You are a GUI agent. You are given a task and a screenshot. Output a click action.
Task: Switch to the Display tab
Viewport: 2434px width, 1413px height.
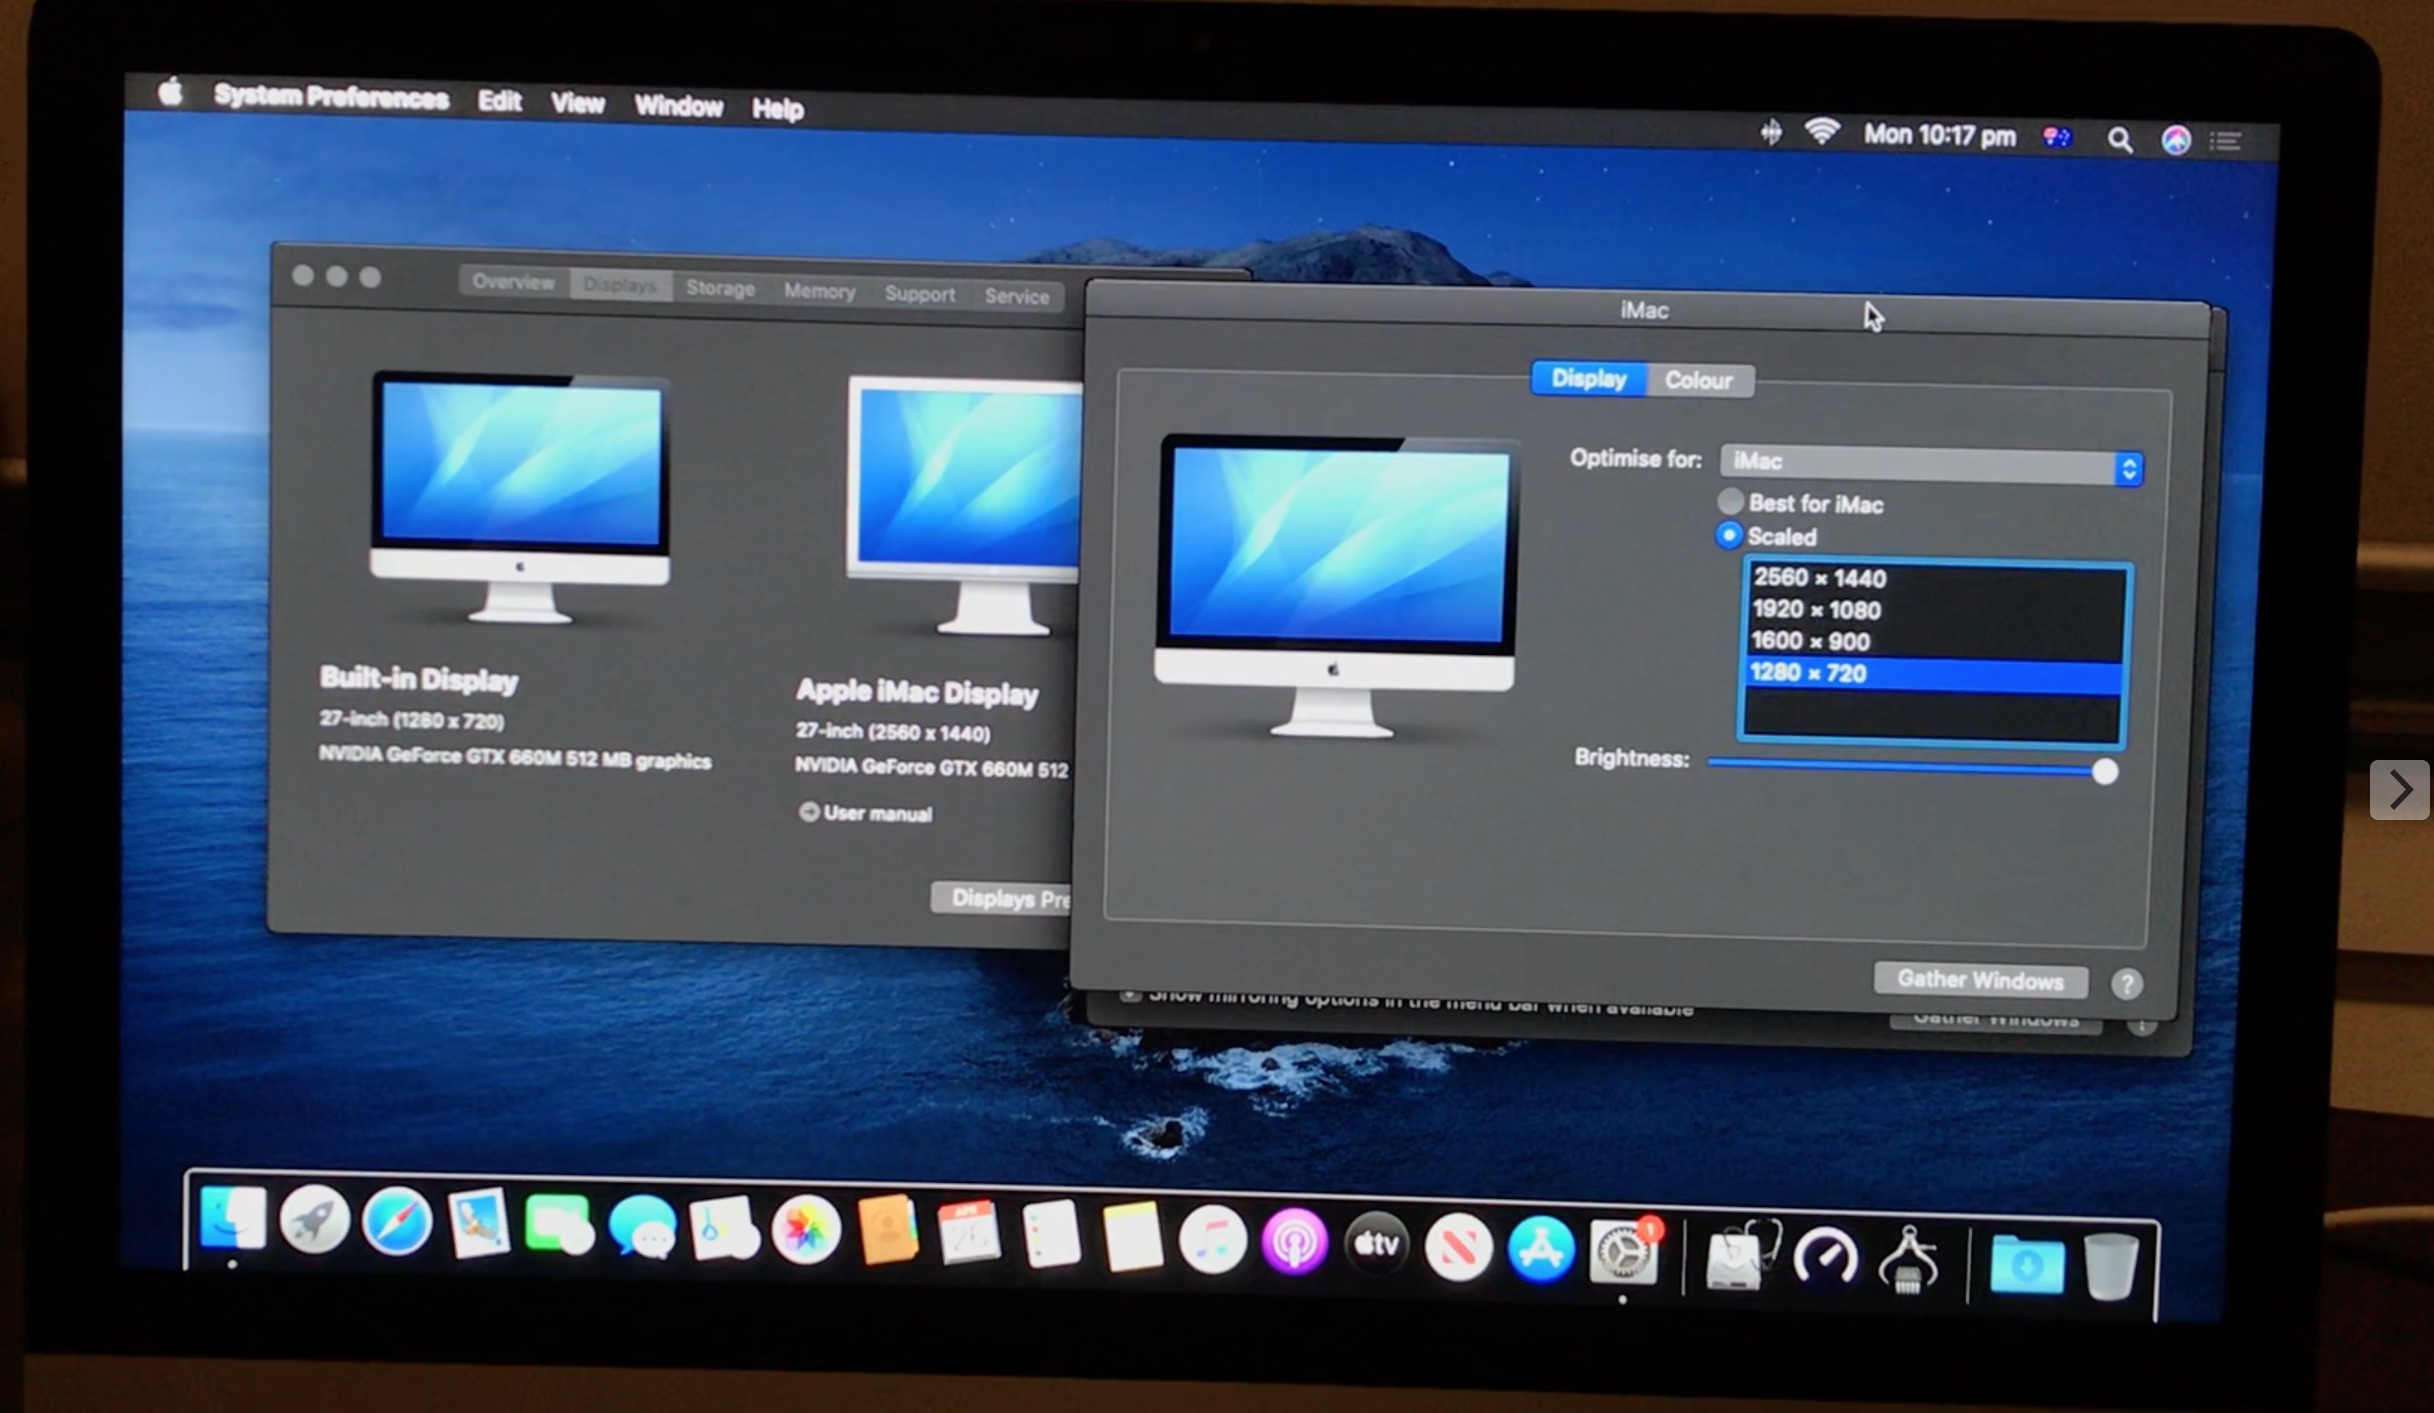tap(1588, 378)
